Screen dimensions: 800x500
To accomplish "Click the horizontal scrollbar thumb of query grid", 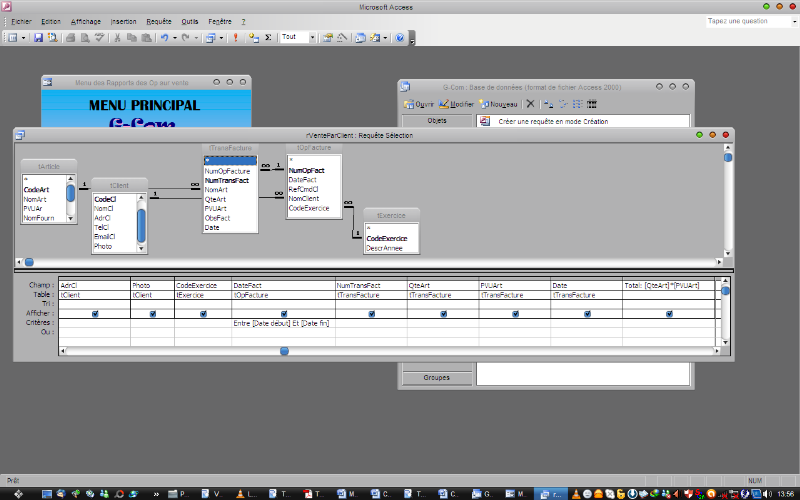I will click(x=284, y=351).
